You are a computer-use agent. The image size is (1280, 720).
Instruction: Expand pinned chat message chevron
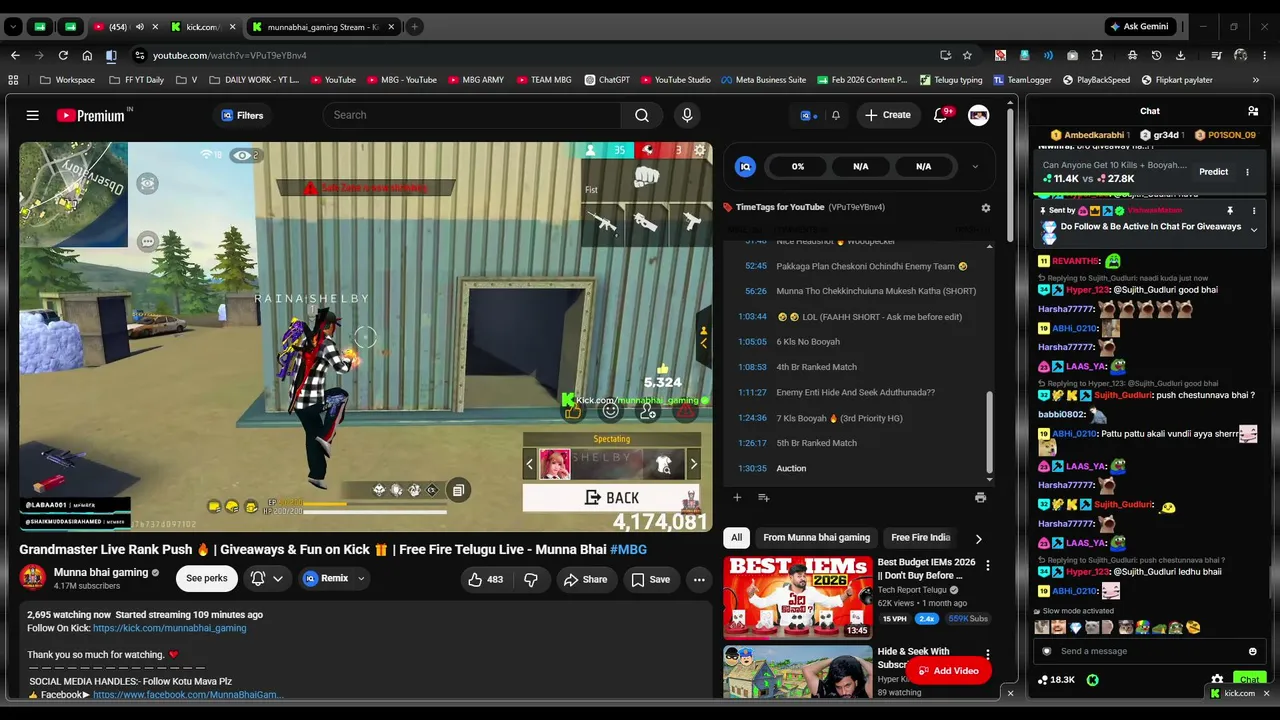(1254, 230)
